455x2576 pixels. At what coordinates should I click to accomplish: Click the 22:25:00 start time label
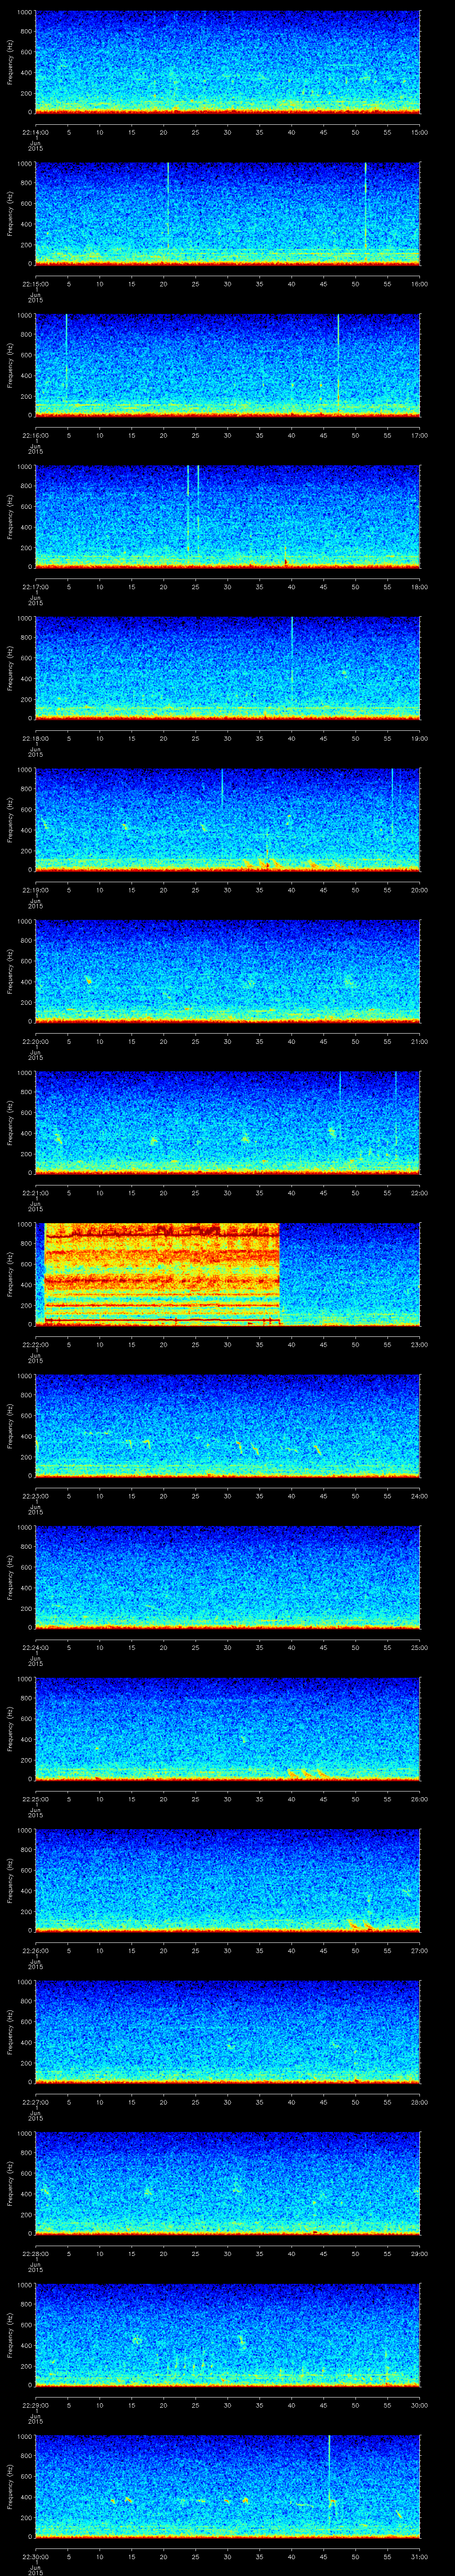[35, 1799]
